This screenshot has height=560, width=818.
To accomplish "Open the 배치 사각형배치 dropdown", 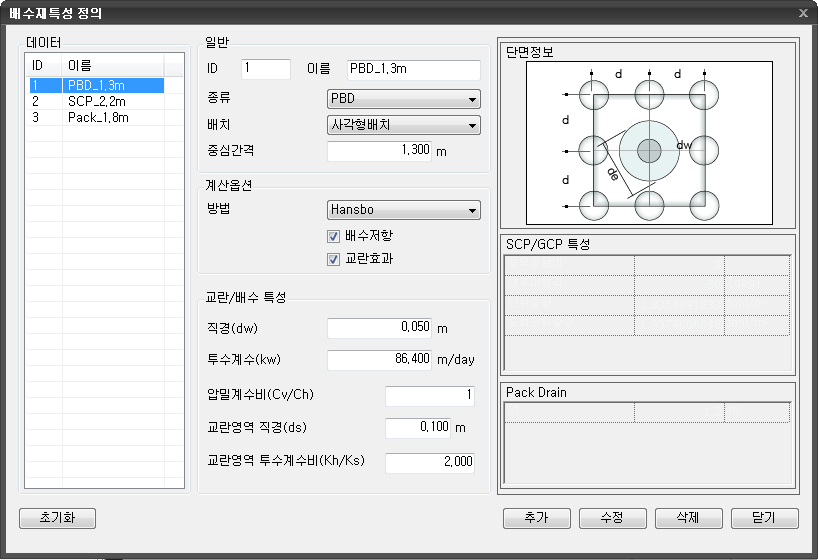I will pyautogui.click(x=404, y=125).
